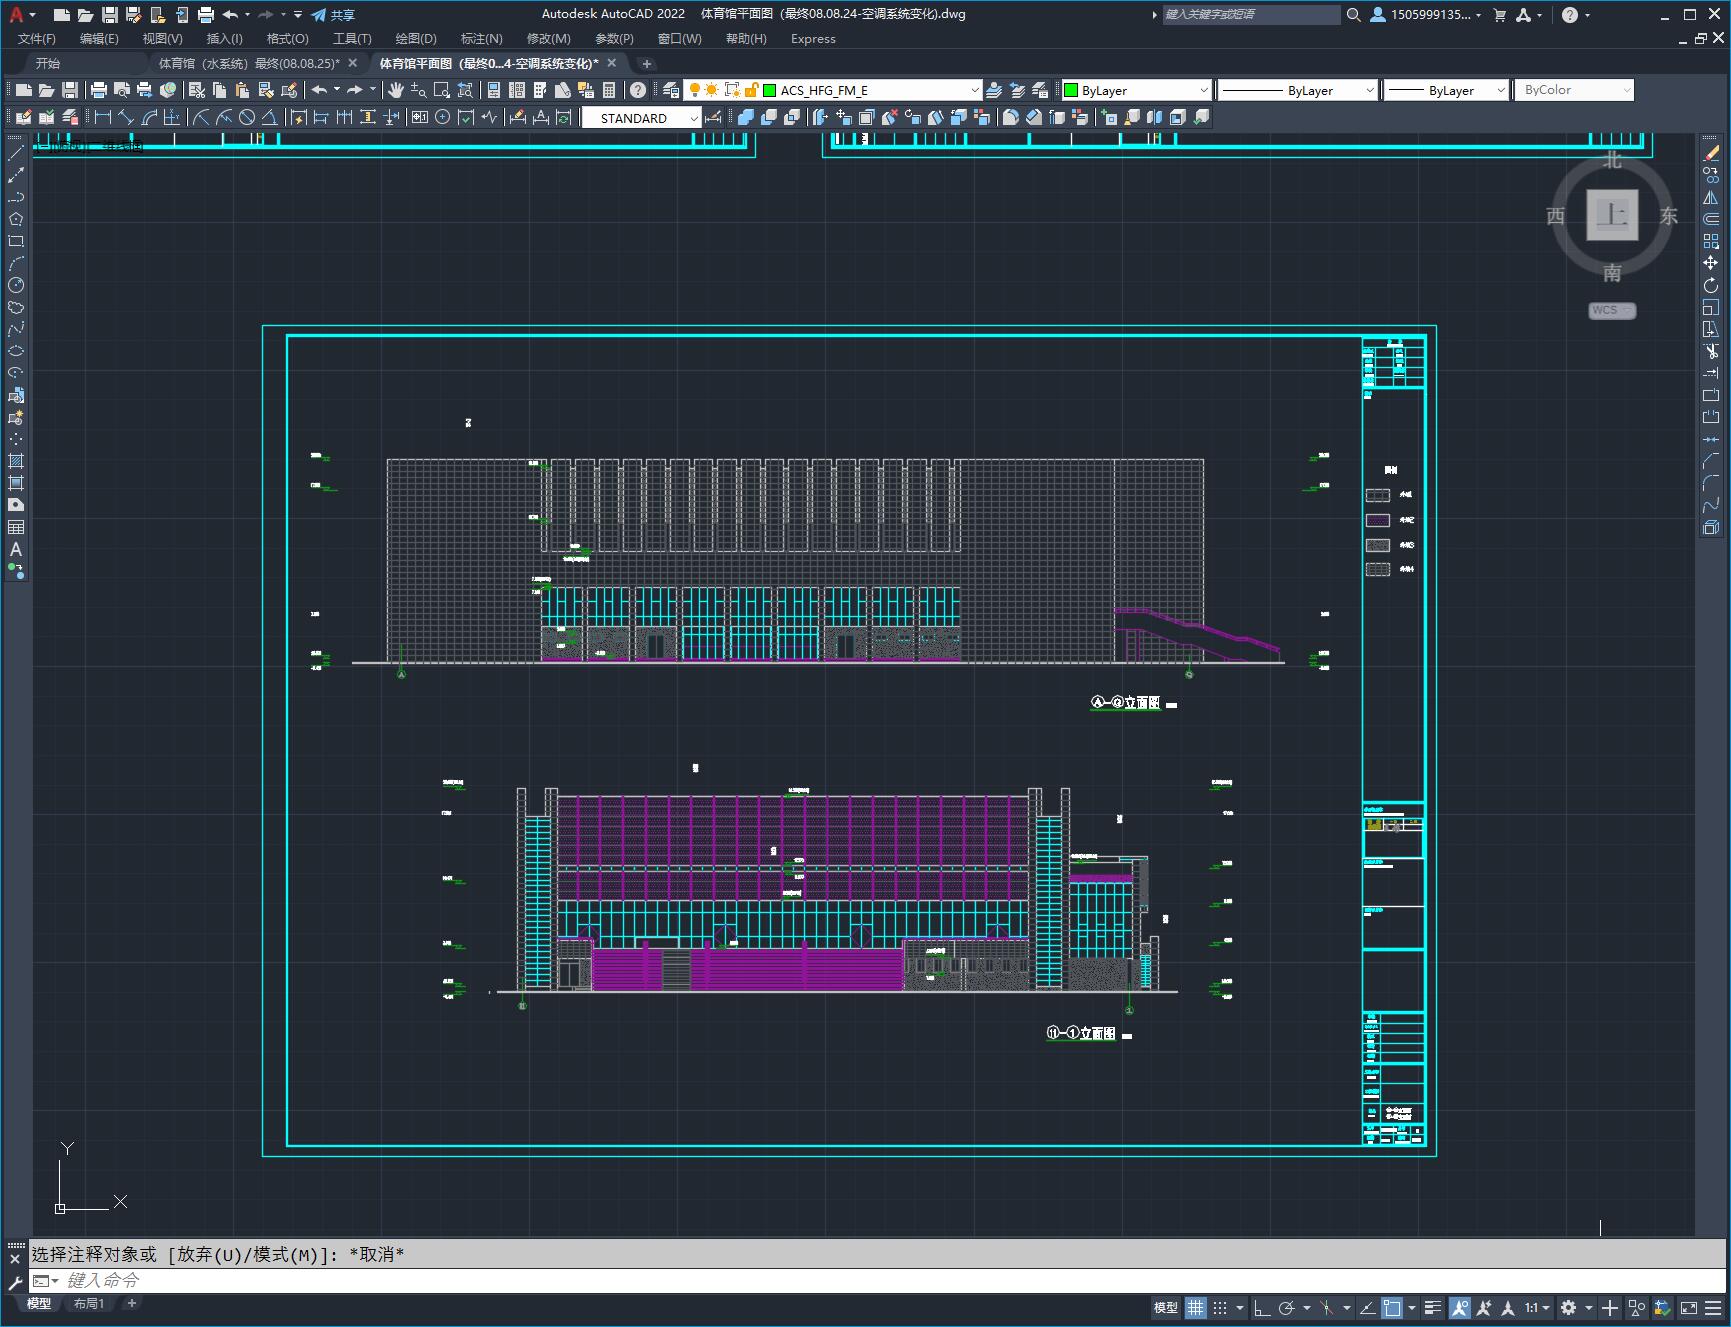Open the Table tool in left toolbar
The height and width of the screenshot is (1327, 1731).
pyautogui.click(x=15, y=527)
